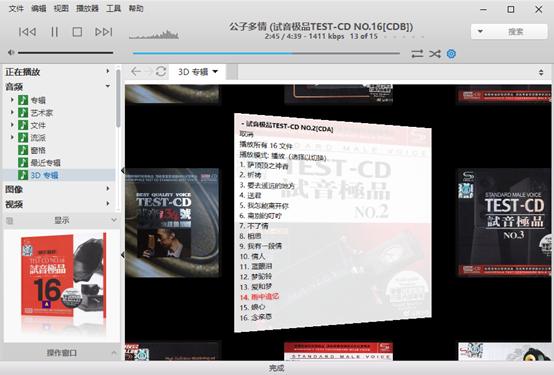Expand the 流派 tree node
Viewport: 554px width, 375px height.
(x=12, y=137)
